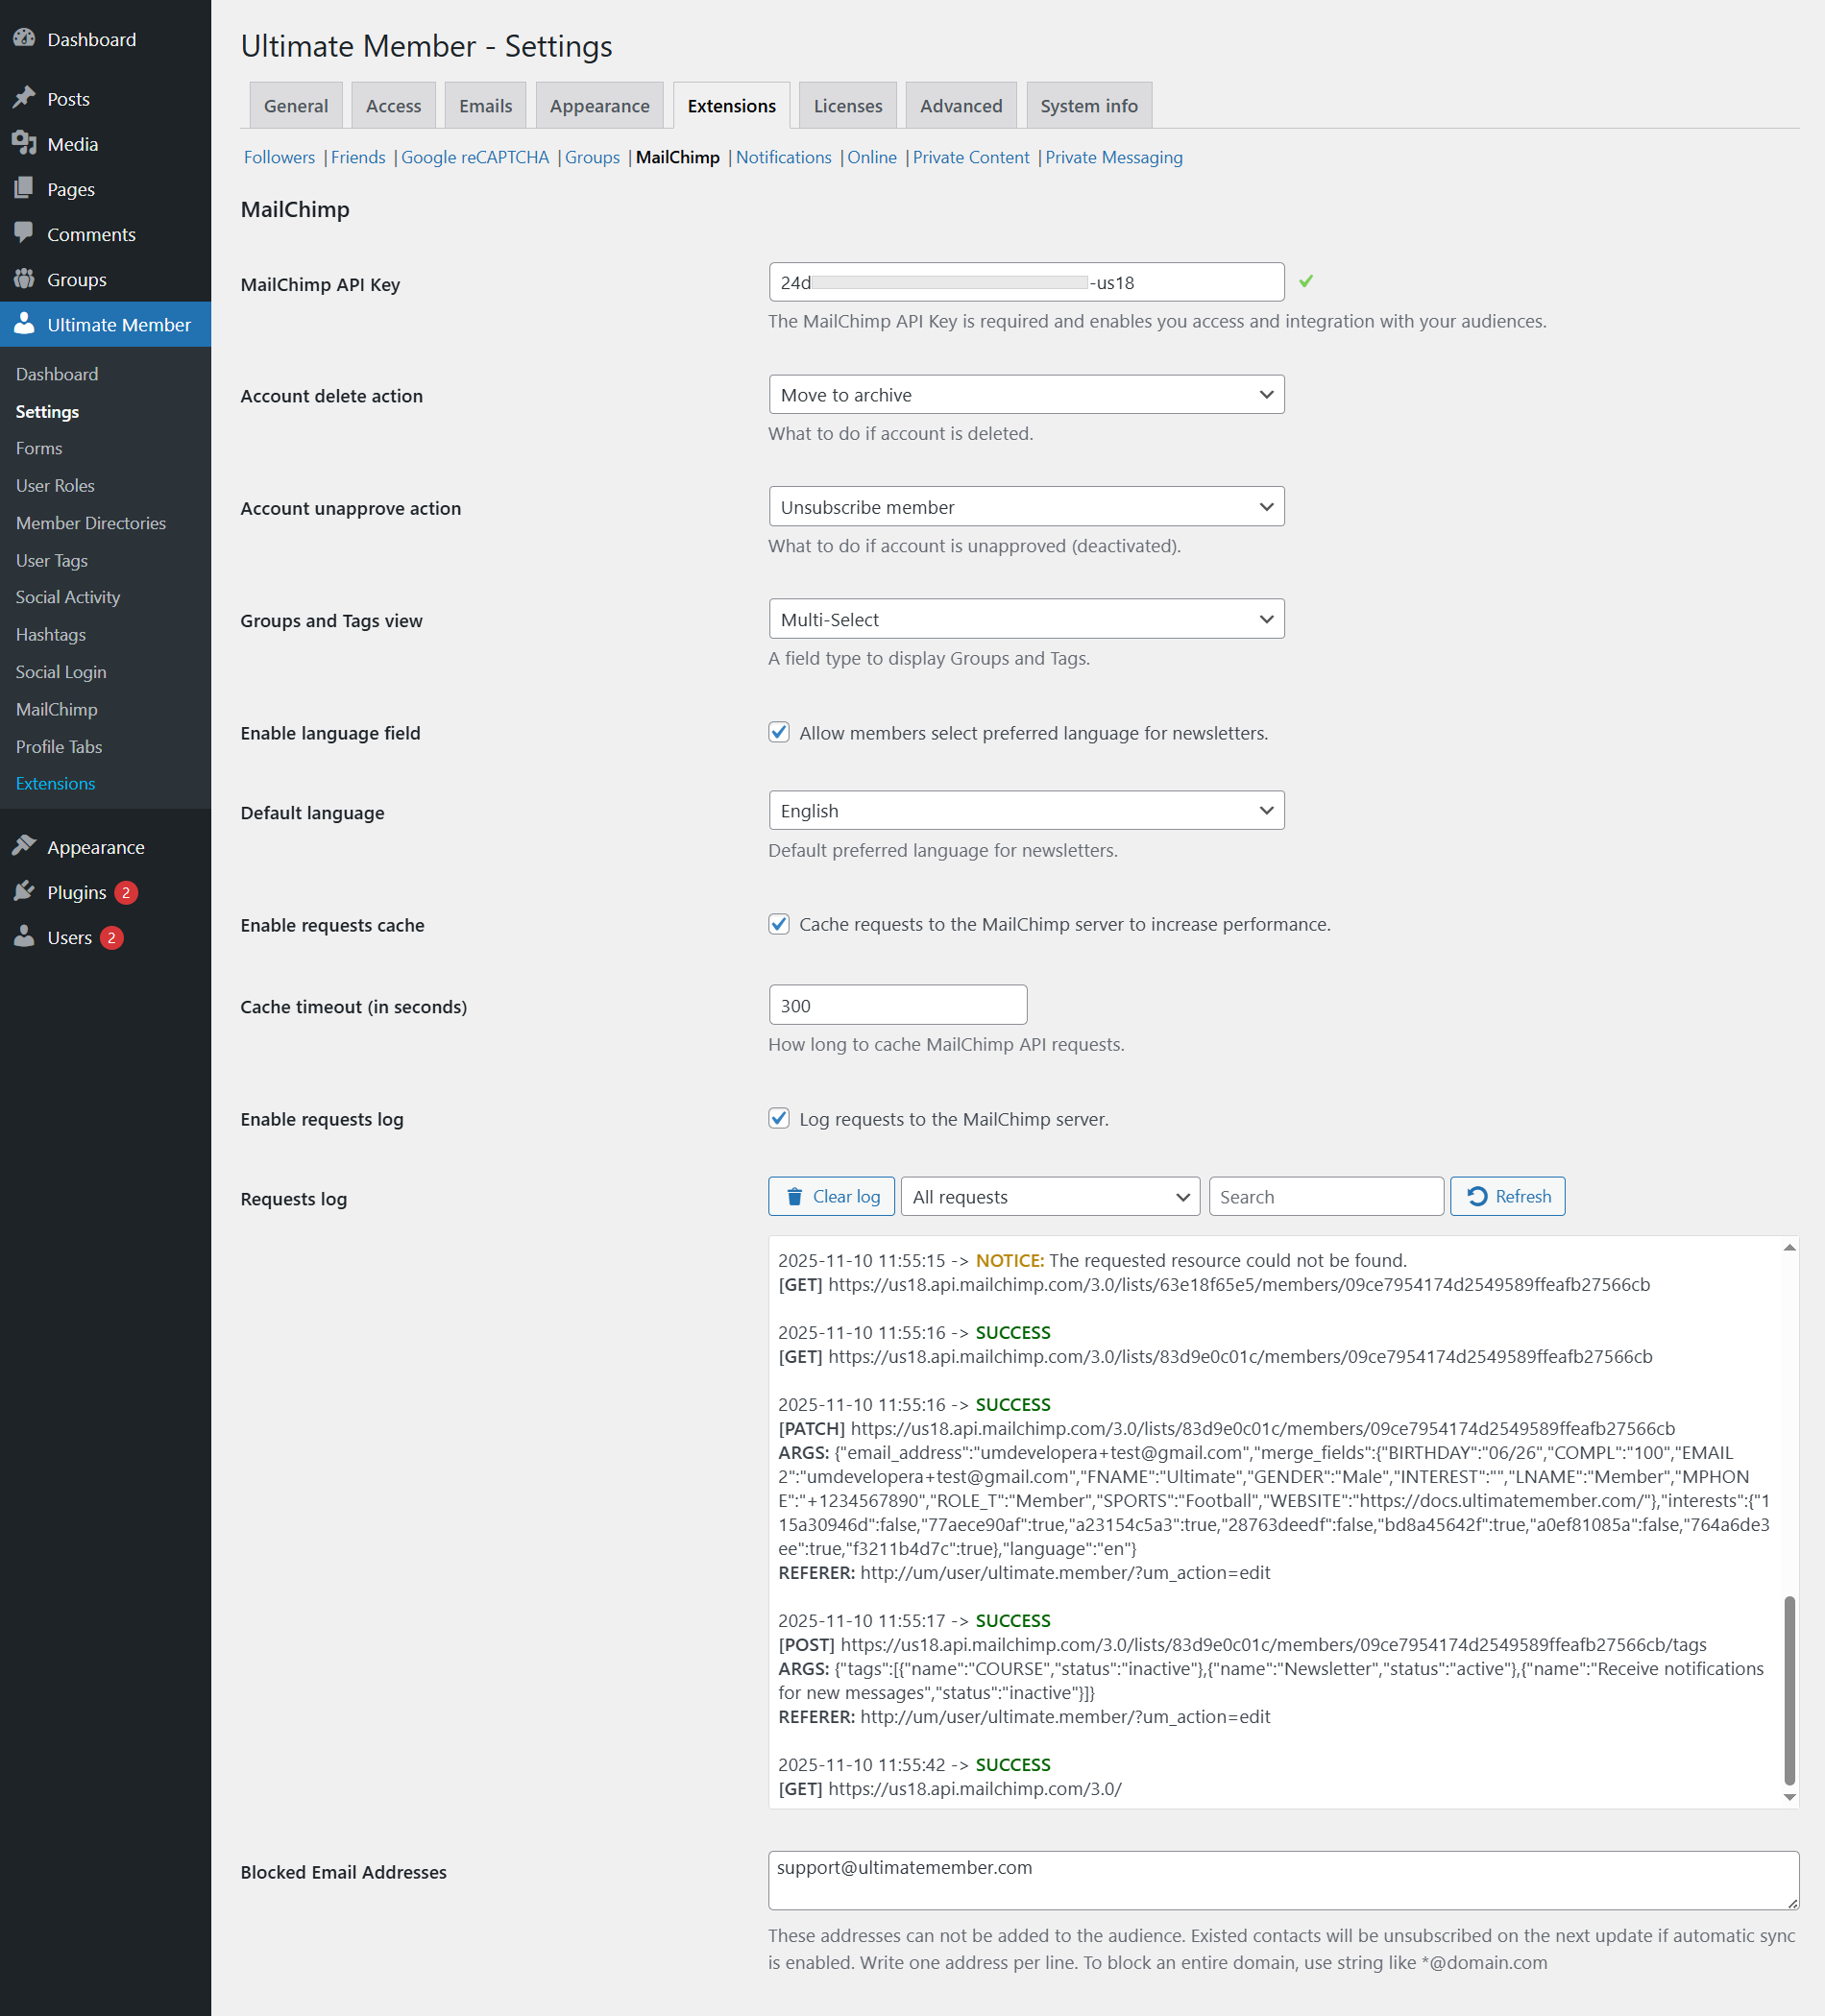Open the Followers extension settings link

click(279, 157)
